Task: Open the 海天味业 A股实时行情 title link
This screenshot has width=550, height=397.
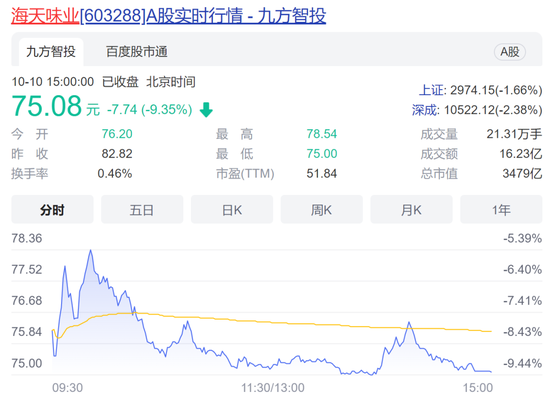Action: point(168,16)
